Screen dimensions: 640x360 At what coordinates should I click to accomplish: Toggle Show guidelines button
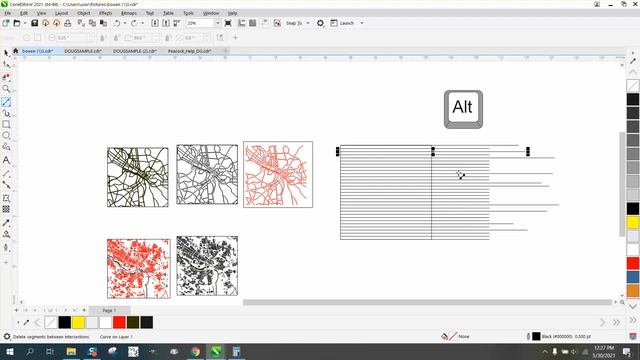(x=264, y=23)
